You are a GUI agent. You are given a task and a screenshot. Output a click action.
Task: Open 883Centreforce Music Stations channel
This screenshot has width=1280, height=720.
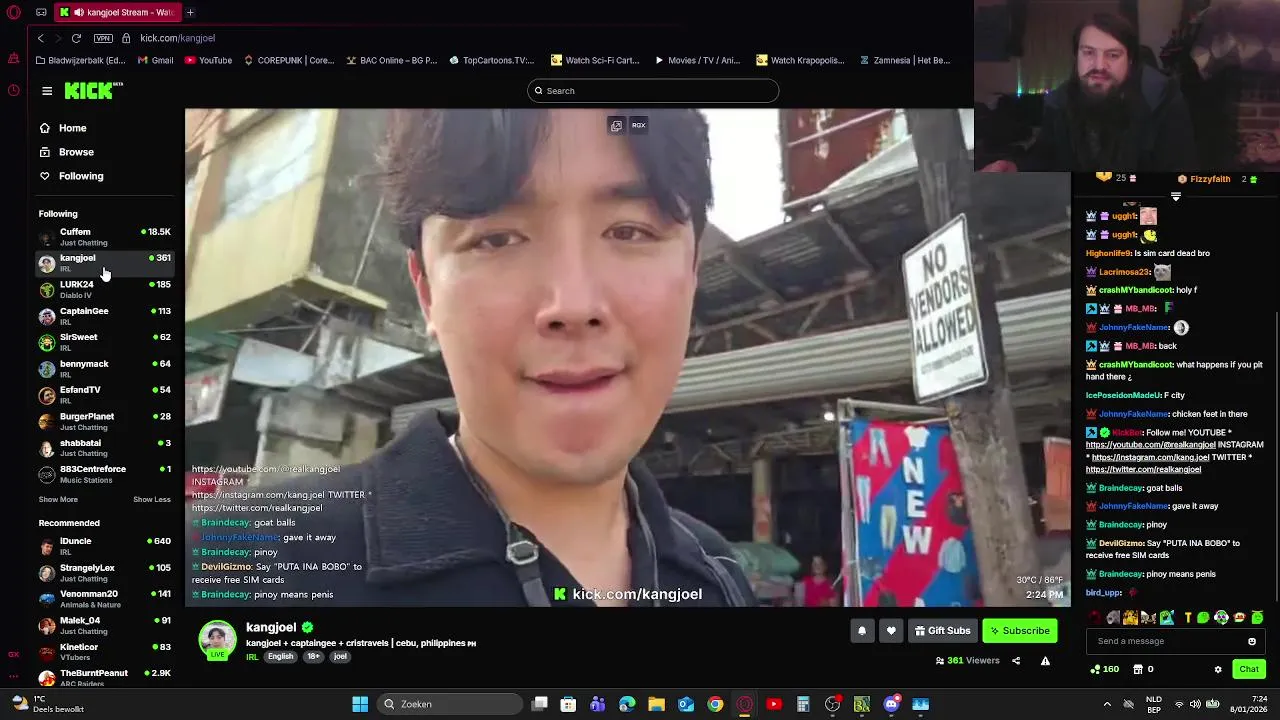coord(104,474)
